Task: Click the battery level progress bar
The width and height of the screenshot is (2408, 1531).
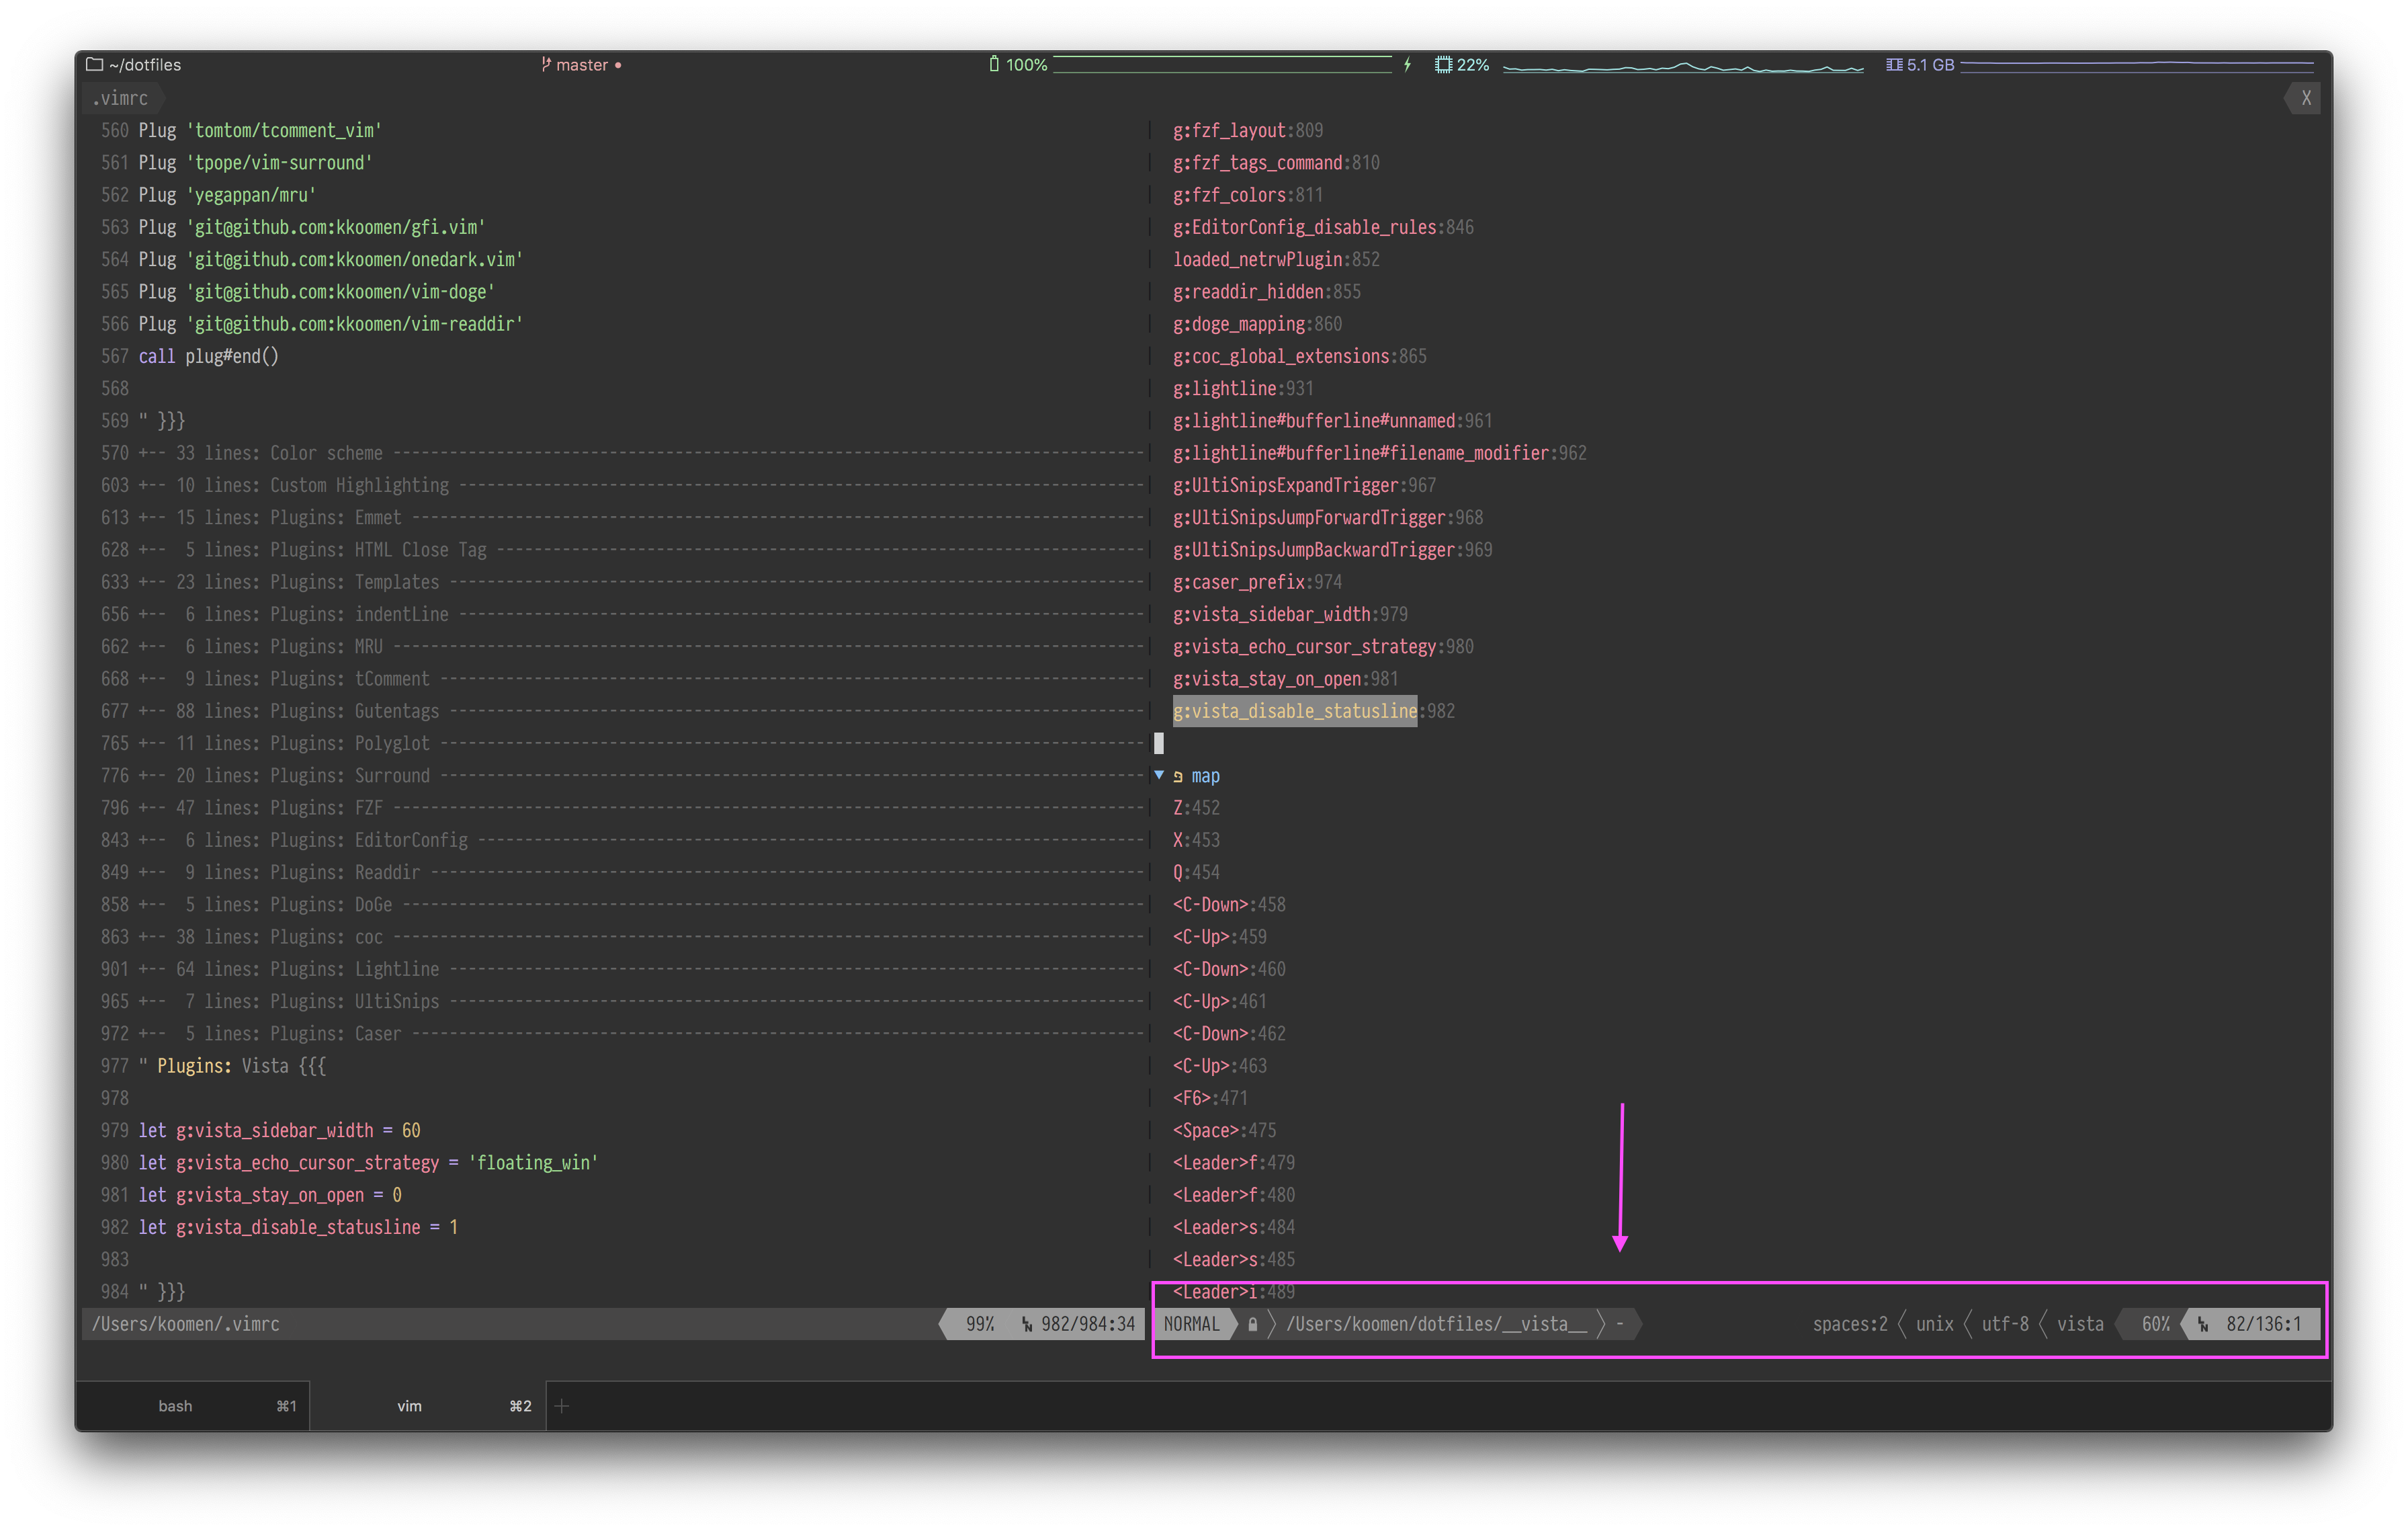Action: click(x=1222, y=64)
